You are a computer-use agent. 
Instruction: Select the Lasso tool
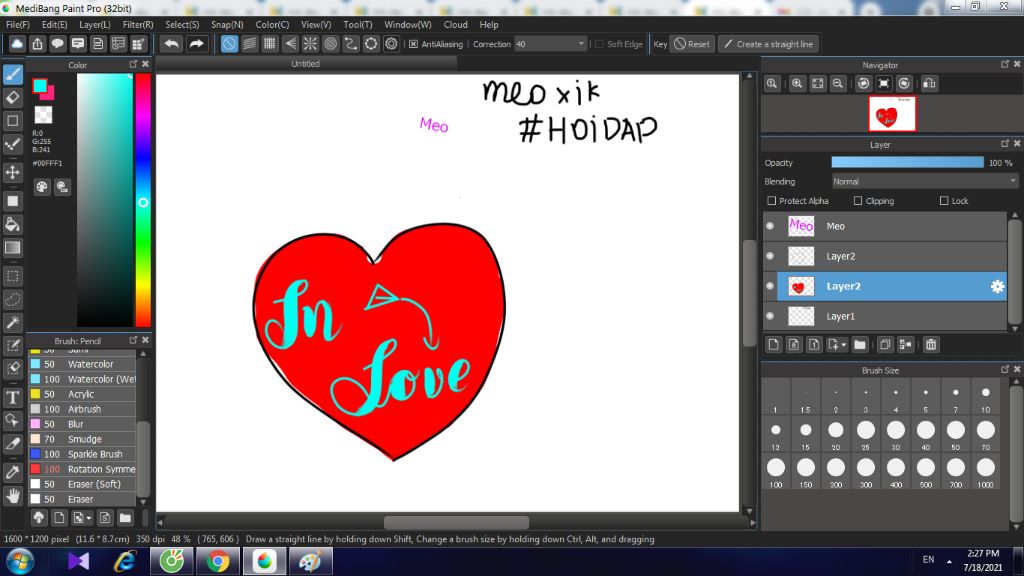(x=12, y=299)
